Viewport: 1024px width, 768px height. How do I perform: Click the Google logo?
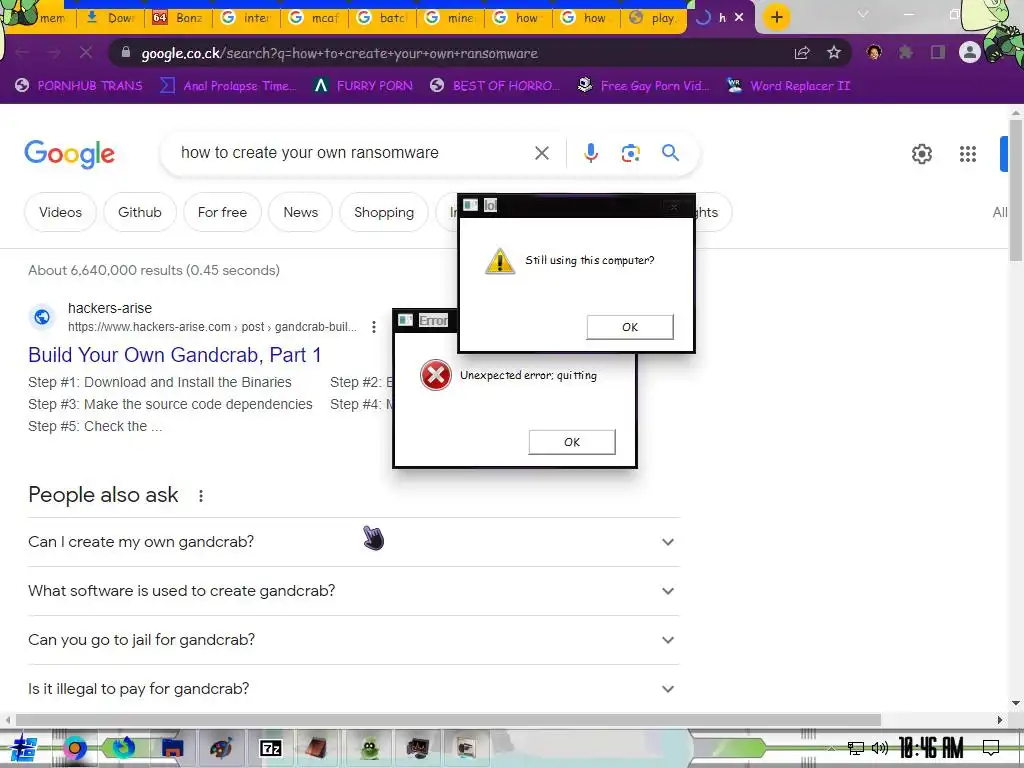pos(69,154)
